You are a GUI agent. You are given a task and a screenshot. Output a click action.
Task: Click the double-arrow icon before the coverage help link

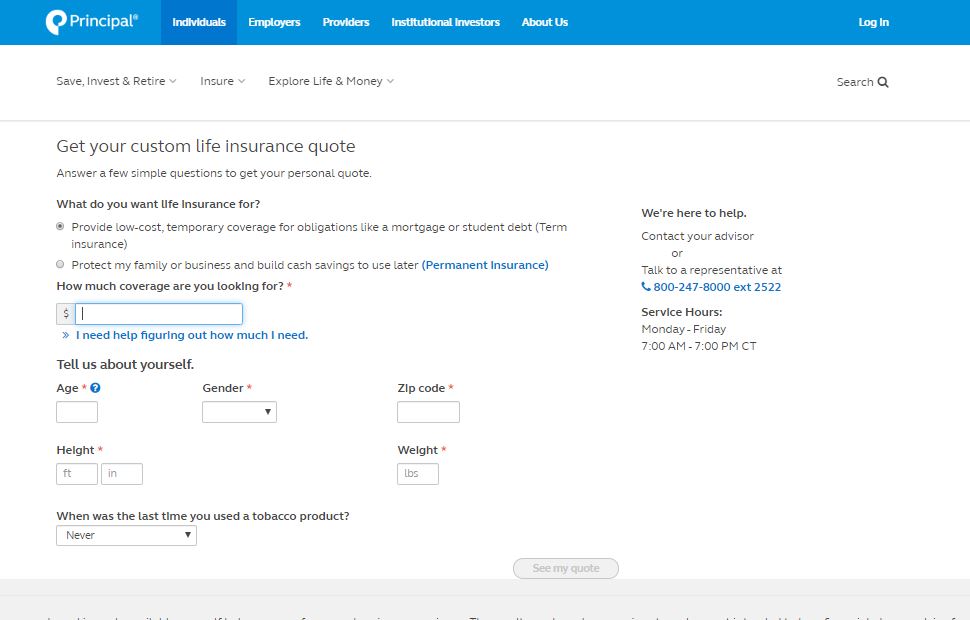coord(65,335)
